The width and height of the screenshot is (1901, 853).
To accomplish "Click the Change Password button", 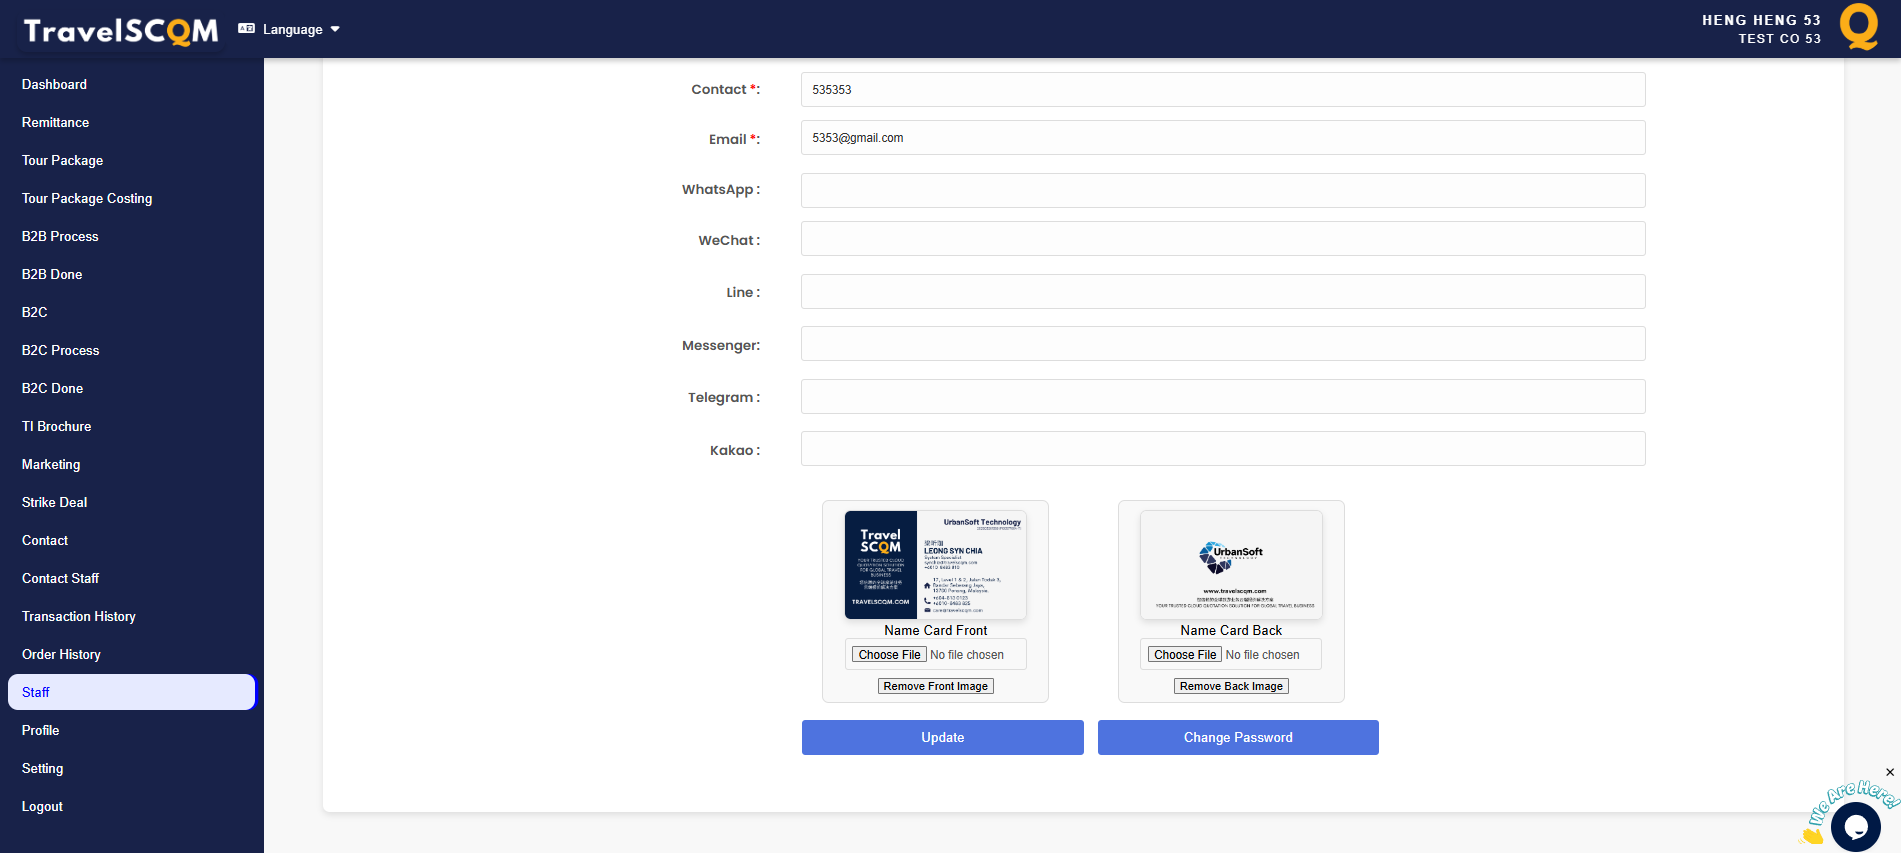I will [1238, 738].
